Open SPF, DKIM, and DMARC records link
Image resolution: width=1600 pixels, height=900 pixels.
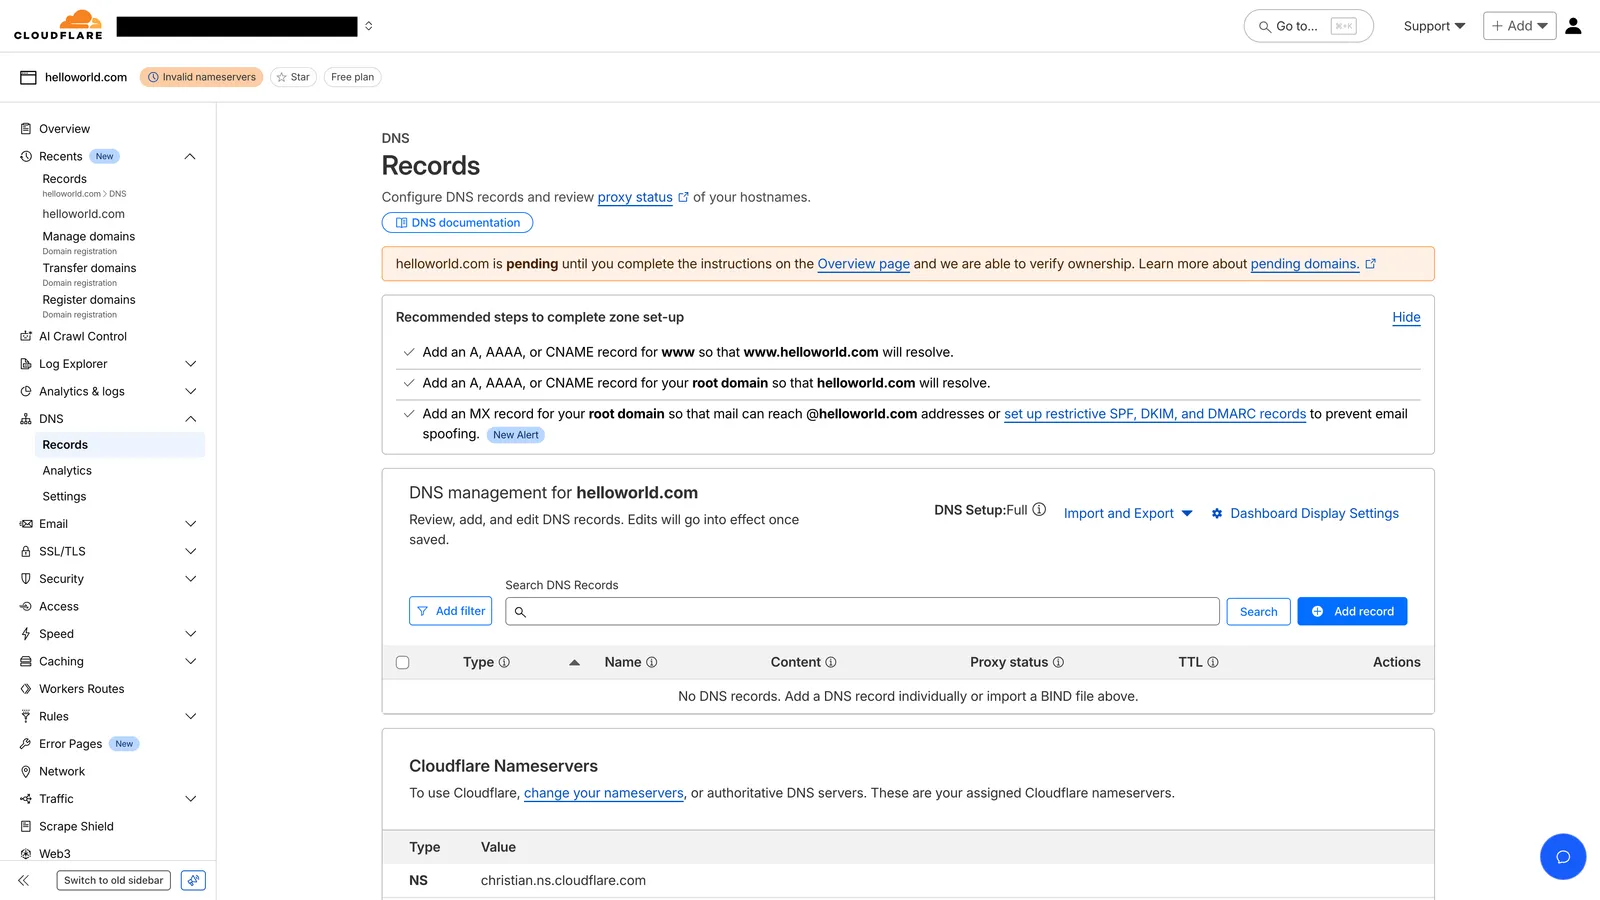point(1155,414)
